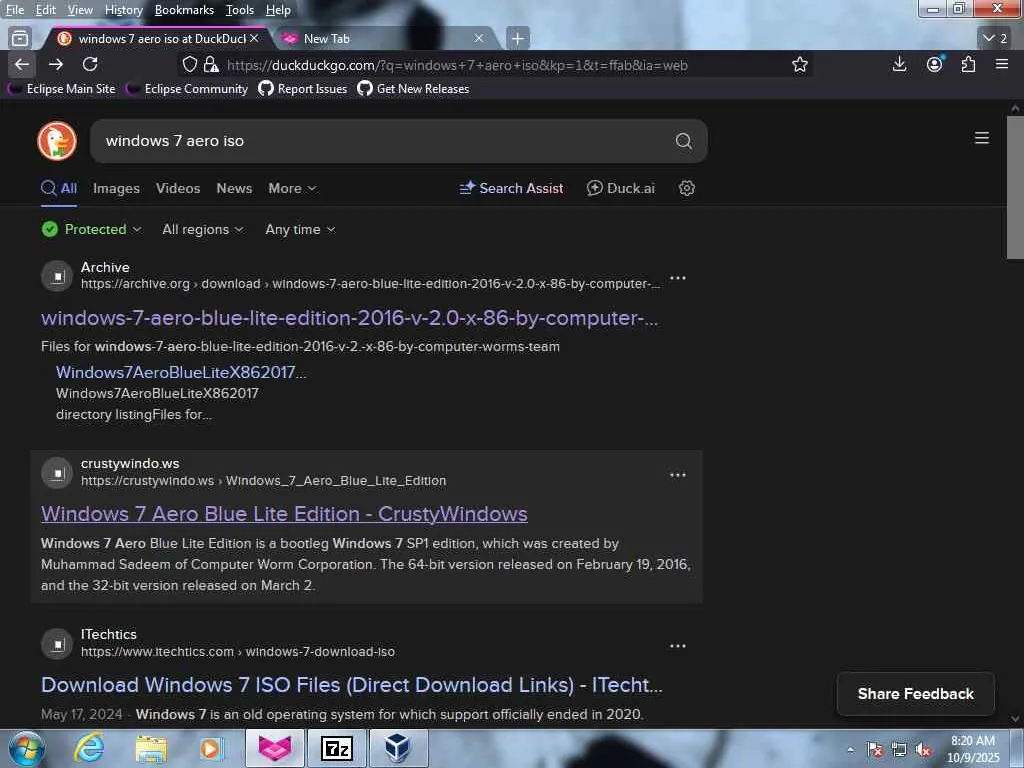Open VirtualBox from the taskbar
The image size is (1024, 768).
(398, 748)
